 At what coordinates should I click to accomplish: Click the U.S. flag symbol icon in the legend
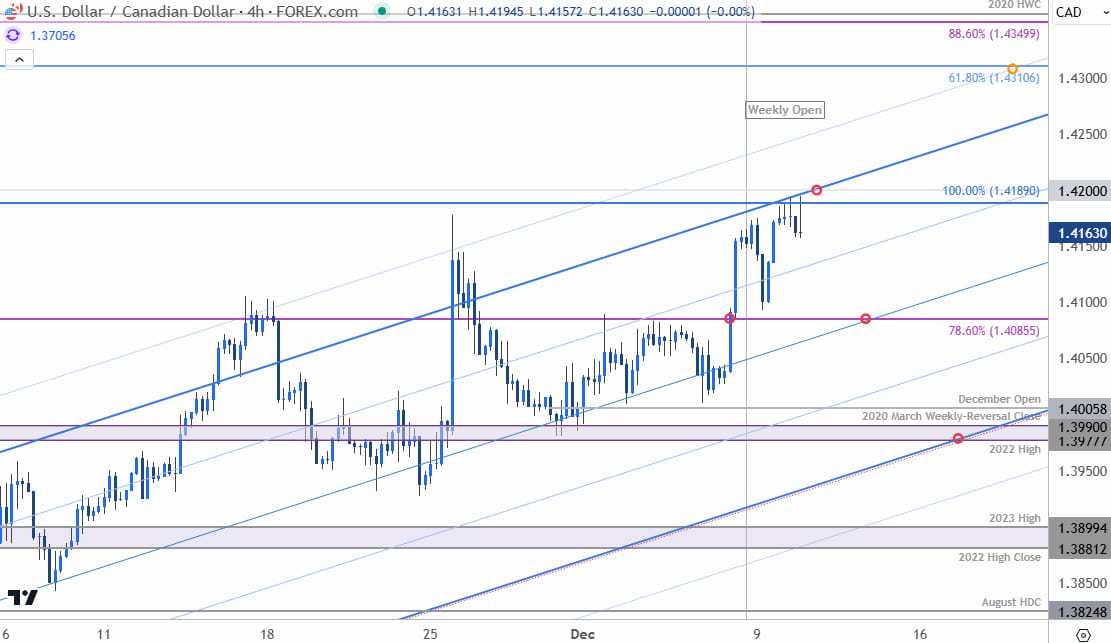[14, 12]
